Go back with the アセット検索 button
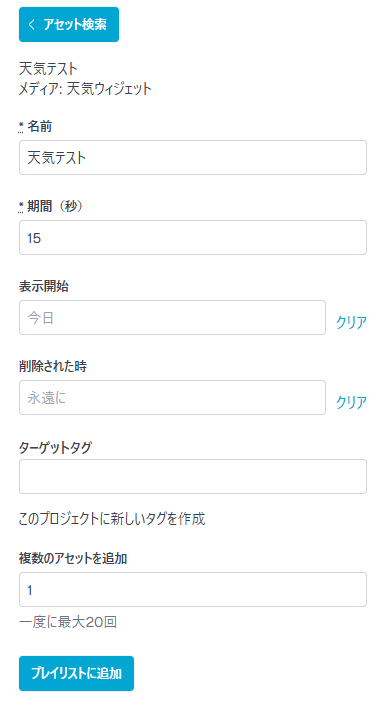The image size is (392, 718). (69, 24)
